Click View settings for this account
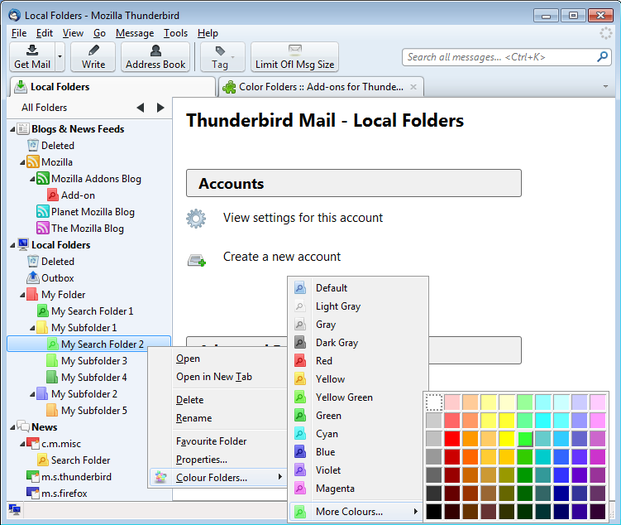621x525 pixels. [302, 218]
